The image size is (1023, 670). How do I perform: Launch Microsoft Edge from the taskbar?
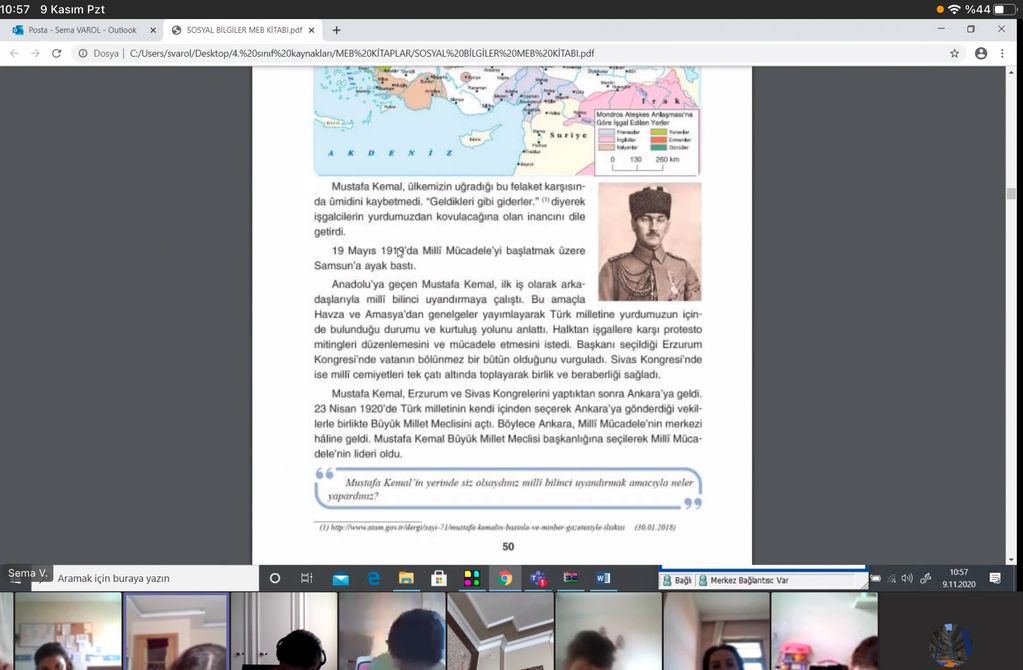point(373,578)
